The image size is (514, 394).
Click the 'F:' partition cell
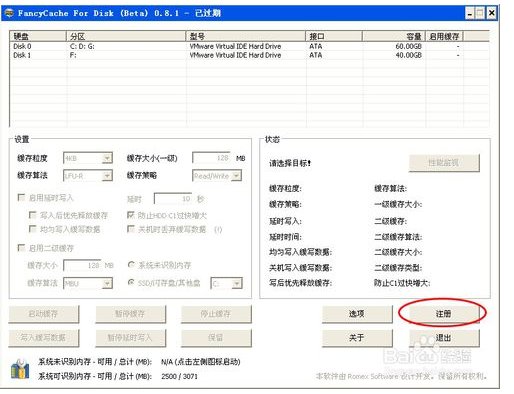point(73,55)
